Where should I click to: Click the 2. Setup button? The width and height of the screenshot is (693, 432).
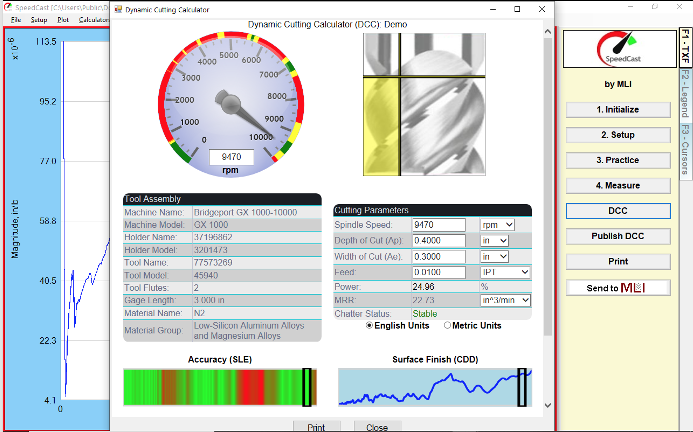pyautogui.click(x=618, y=135)
